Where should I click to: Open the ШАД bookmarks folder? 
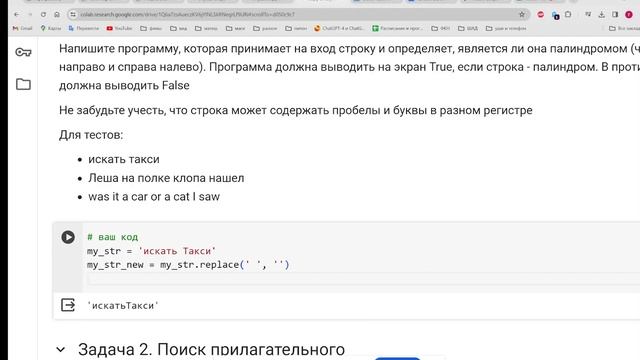click(468, 28)
